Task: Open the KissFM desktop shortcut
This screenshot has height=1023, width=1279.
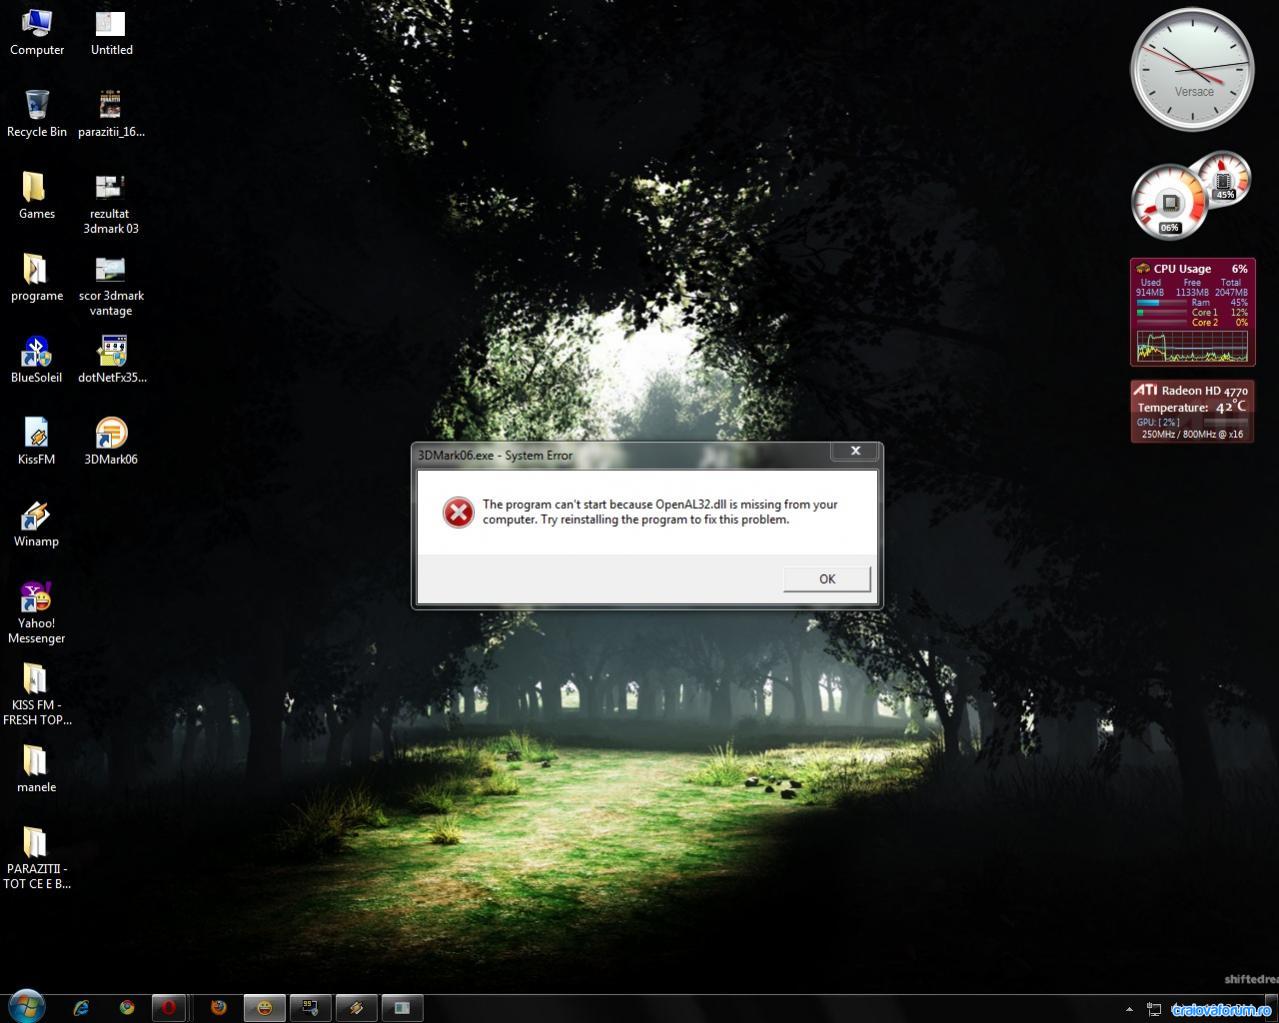Action: 37,441
